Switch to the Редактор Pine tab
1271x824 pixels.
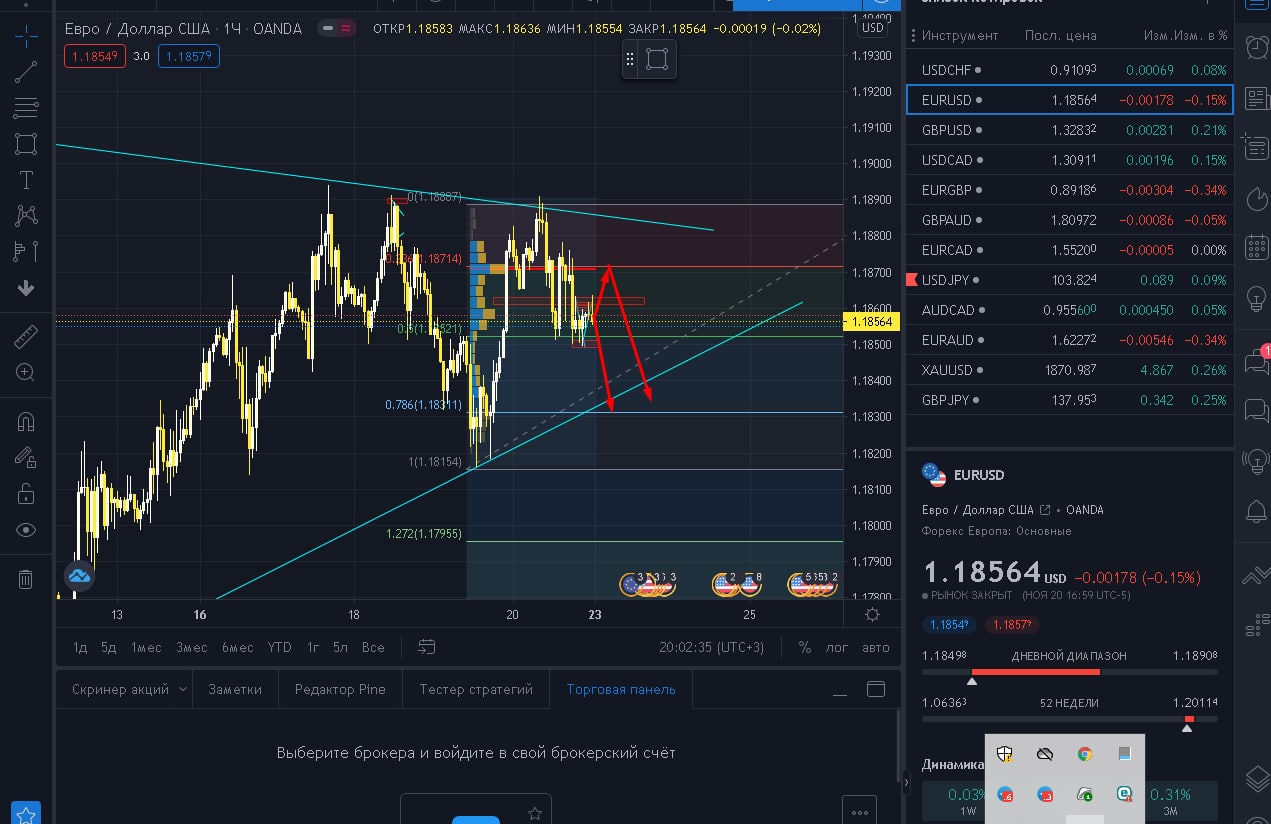[340, 689]
